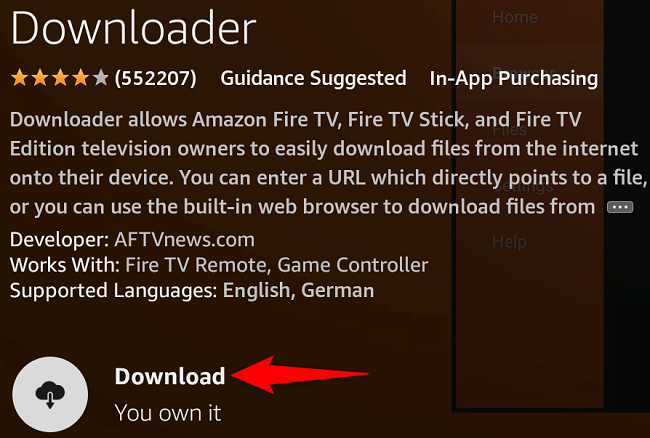650x438 pixels.
Task: Open the 552207 reviews count
Action: click(155, 78)
